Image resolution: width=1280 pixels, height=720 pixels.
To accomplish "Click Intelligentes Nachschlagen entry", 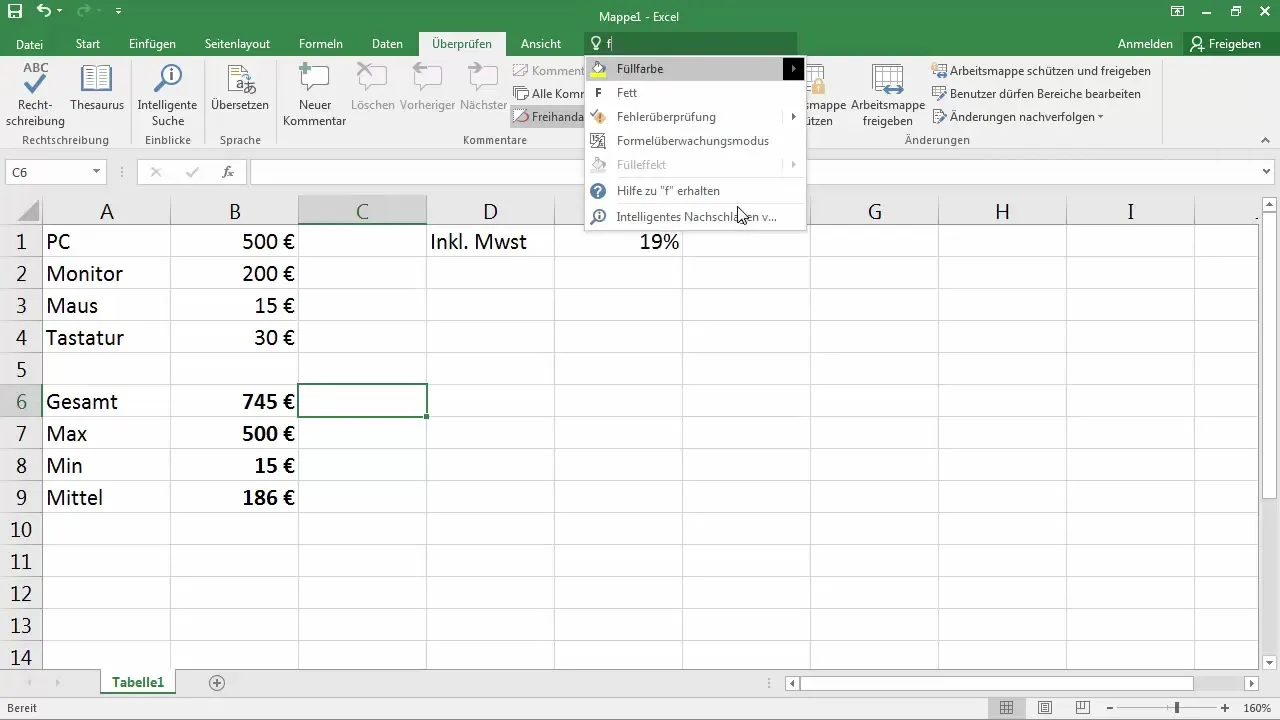I will (x=695, y=216).
